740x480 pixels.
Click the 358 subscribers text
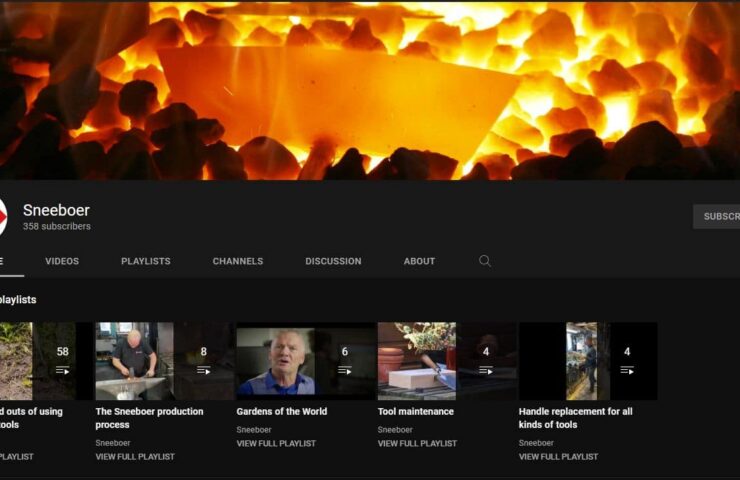pos(57,227)
